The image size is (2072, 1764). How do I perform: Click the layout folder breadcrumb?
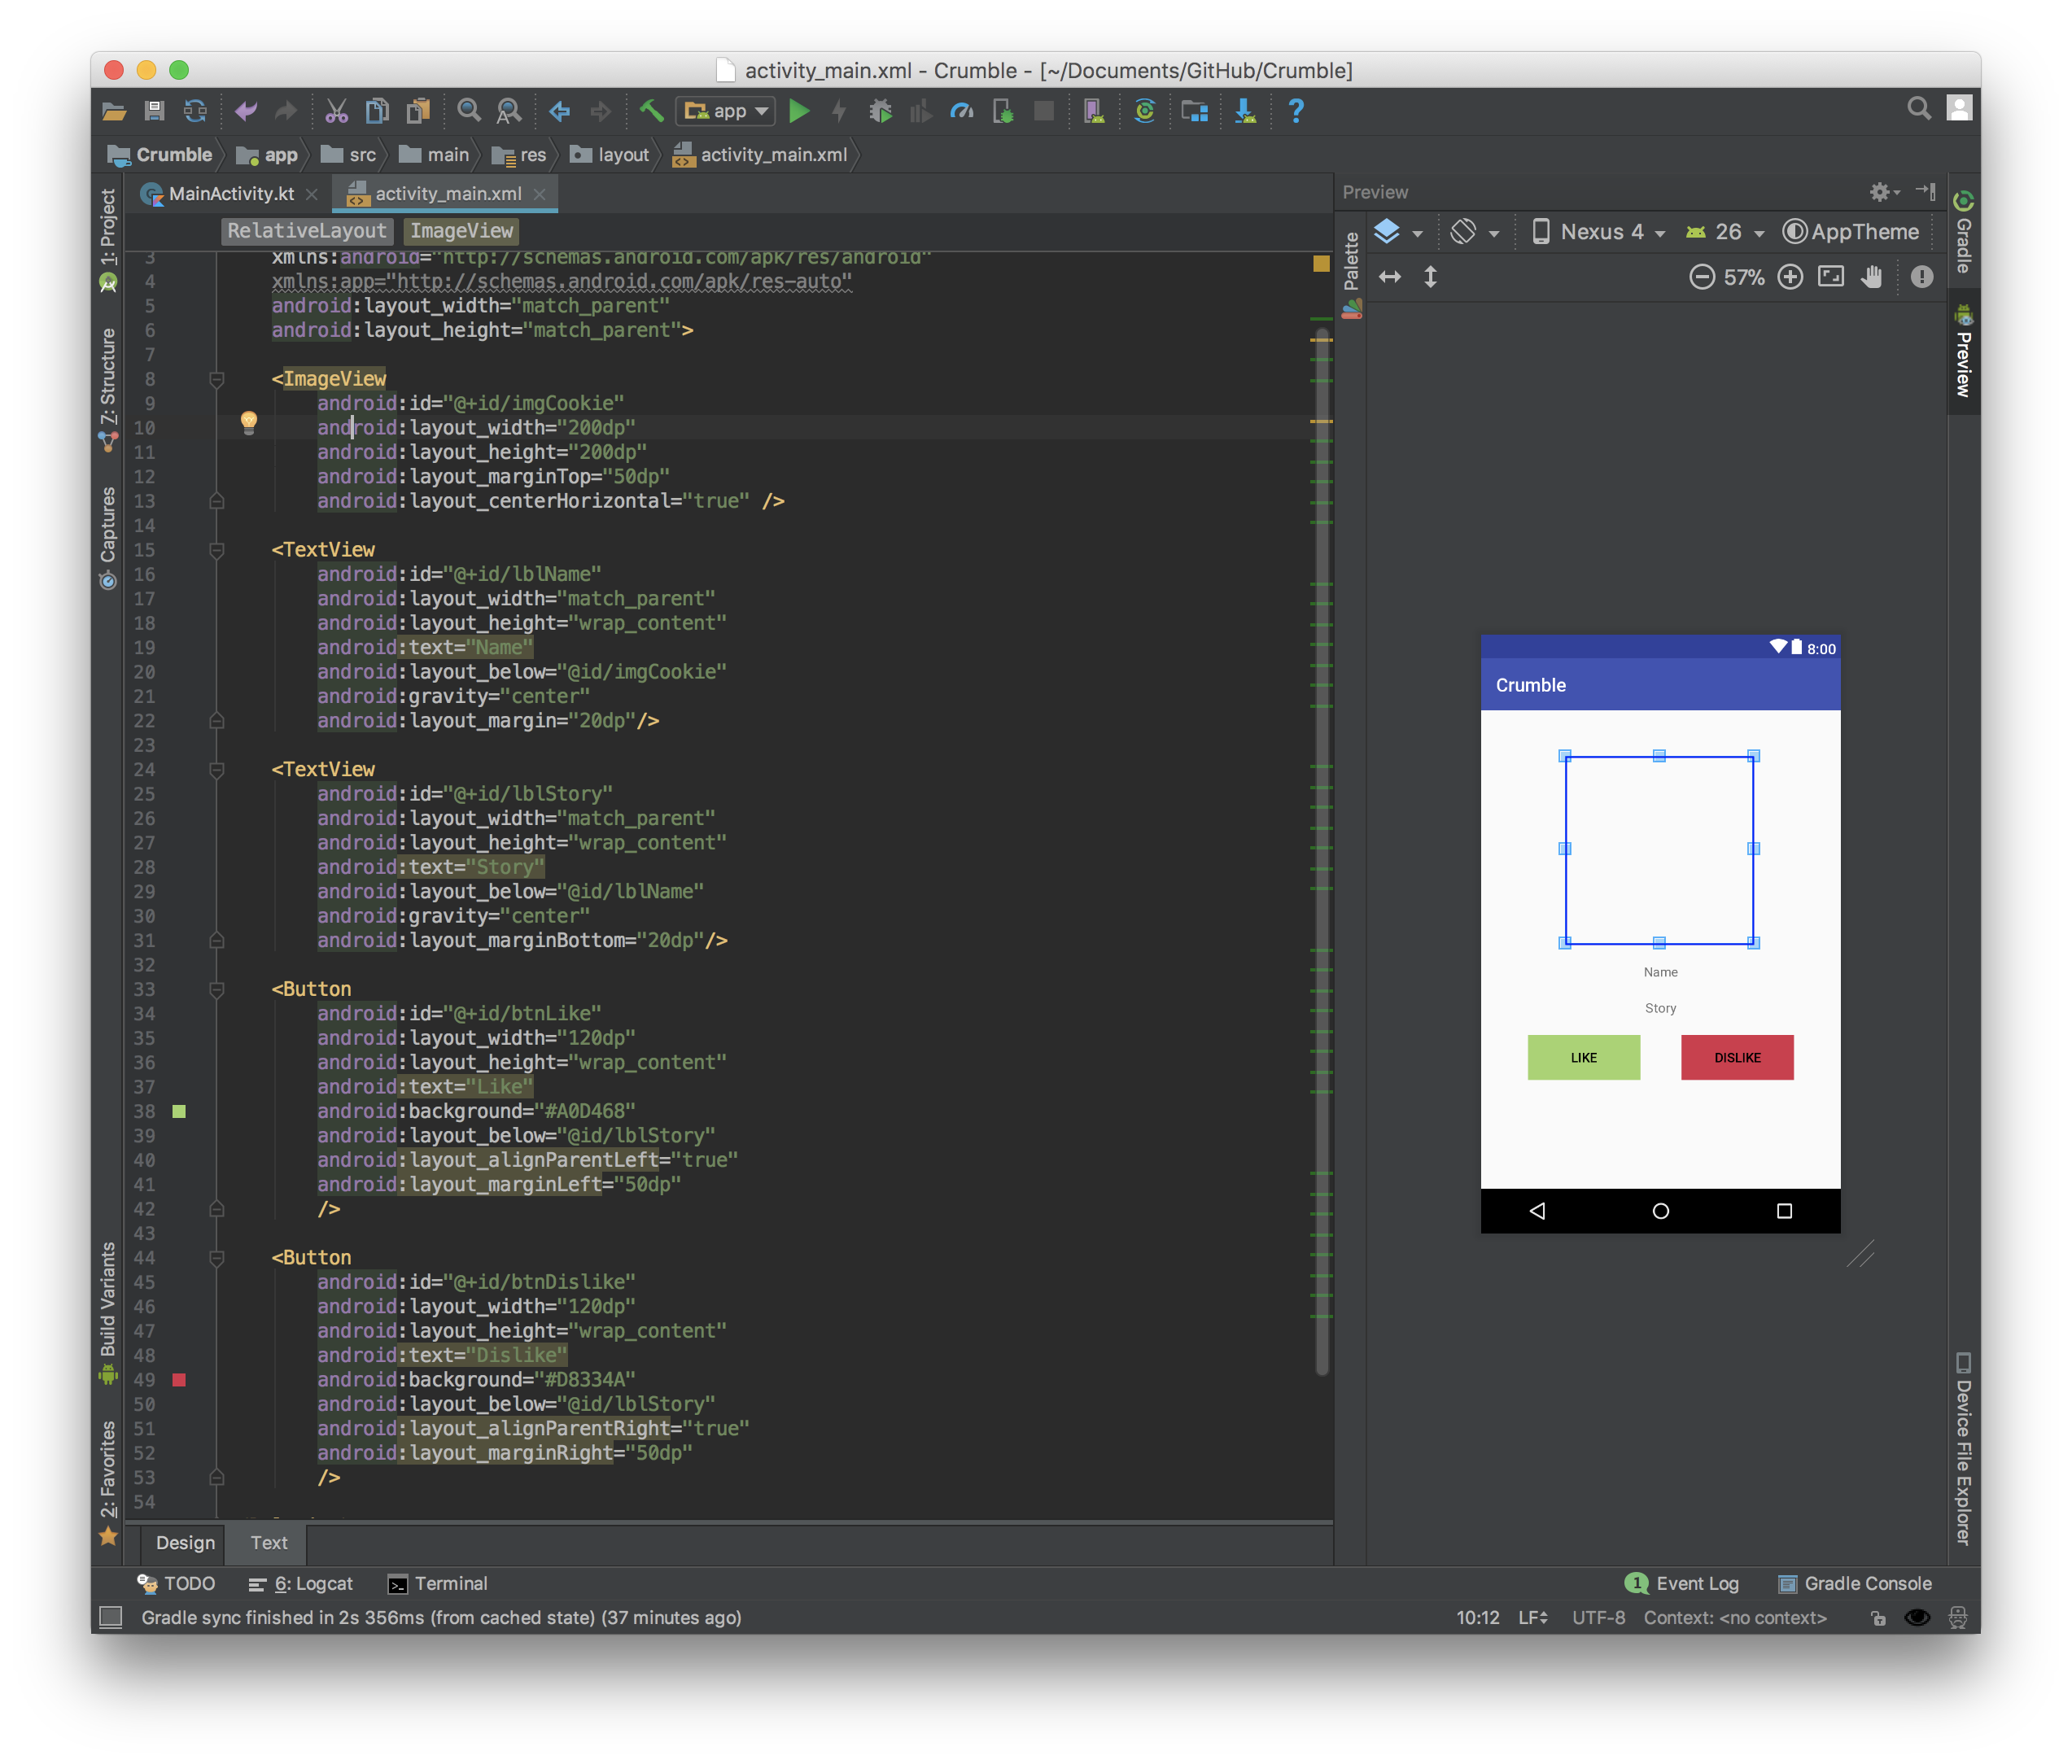(x=610, y=155)
